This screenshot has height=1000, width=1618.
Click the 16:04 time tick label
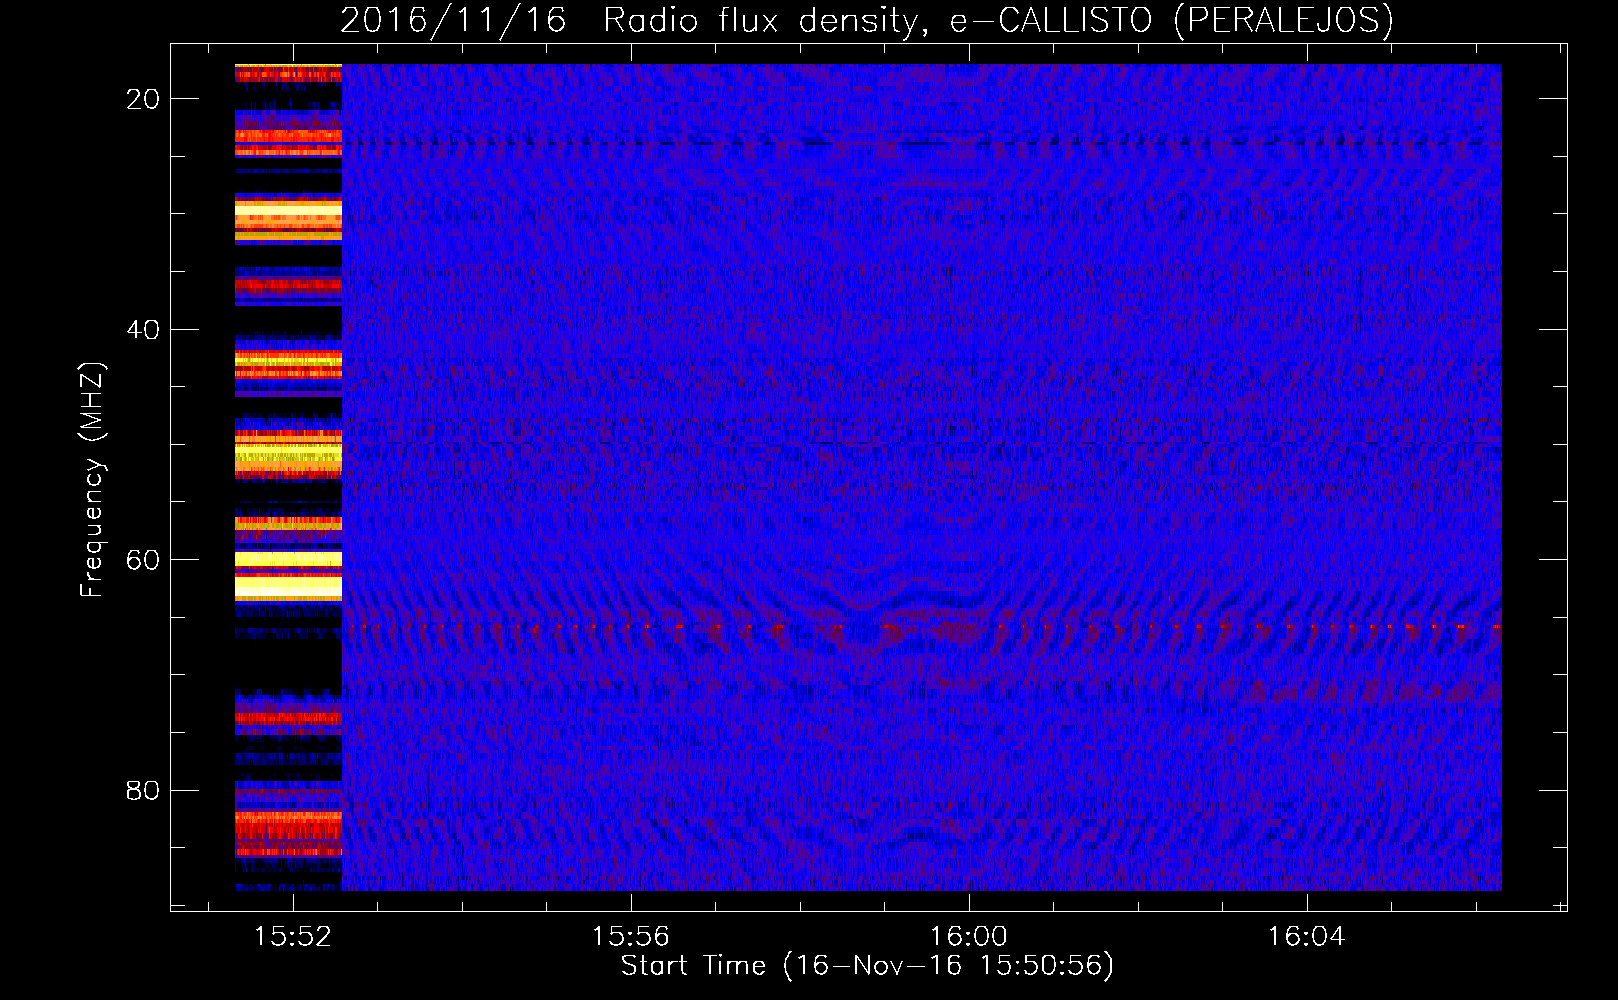pyautogui.click(x=1307, y=937)
